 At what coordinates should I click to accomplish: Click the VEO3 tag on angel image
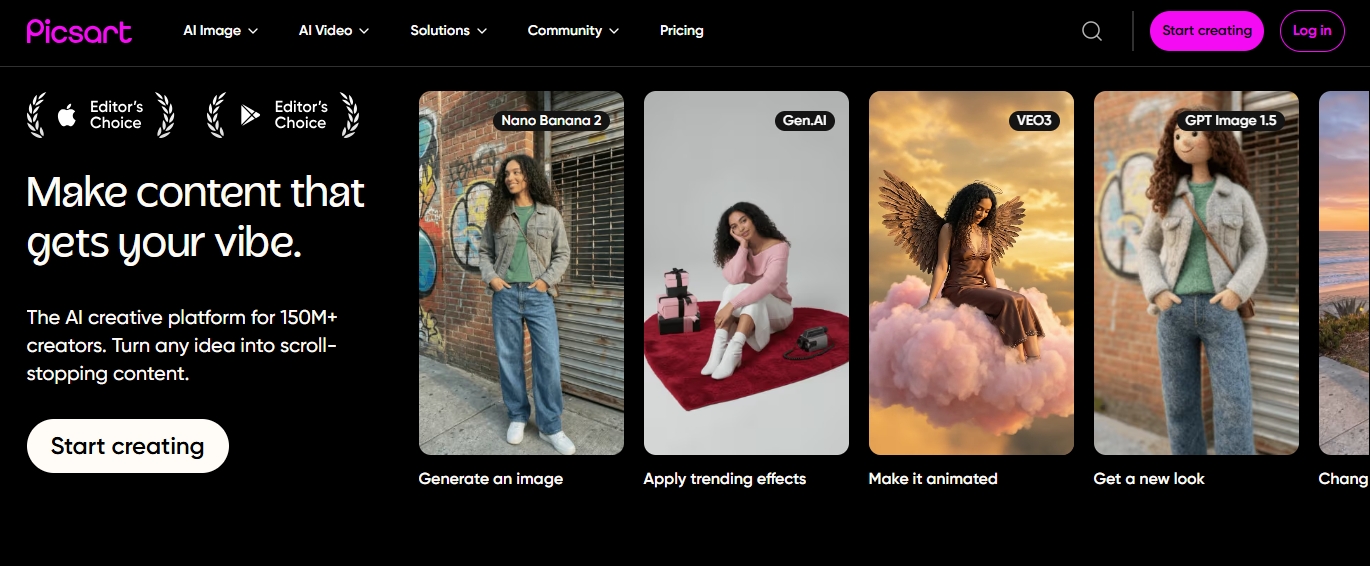click(x=1034, y=120)
